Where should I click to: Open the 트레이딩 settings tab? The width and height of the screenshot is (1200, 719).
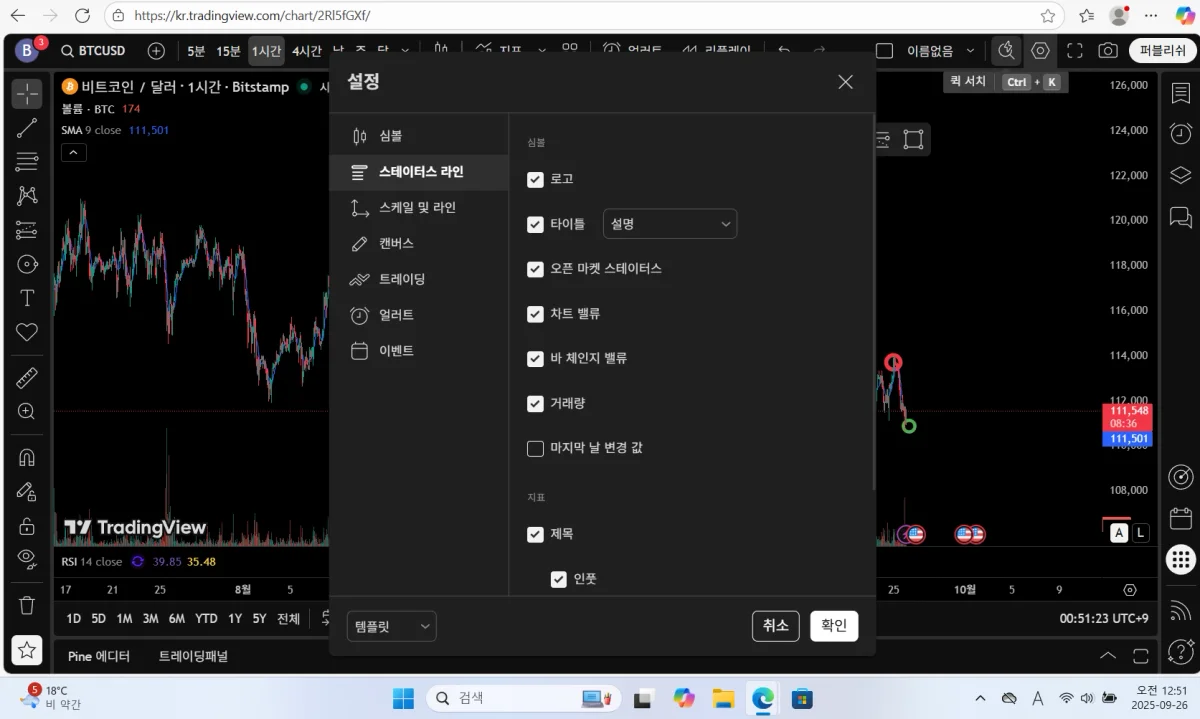point(399,279)
